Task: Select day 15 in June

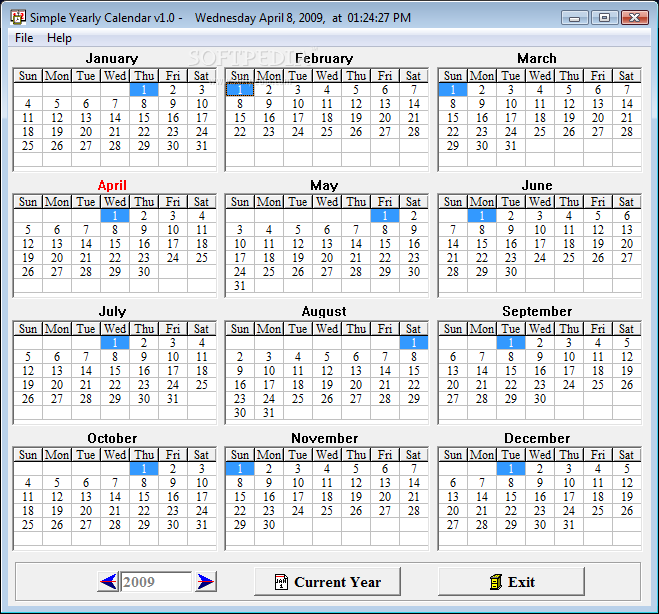Action: click(482, 244)
